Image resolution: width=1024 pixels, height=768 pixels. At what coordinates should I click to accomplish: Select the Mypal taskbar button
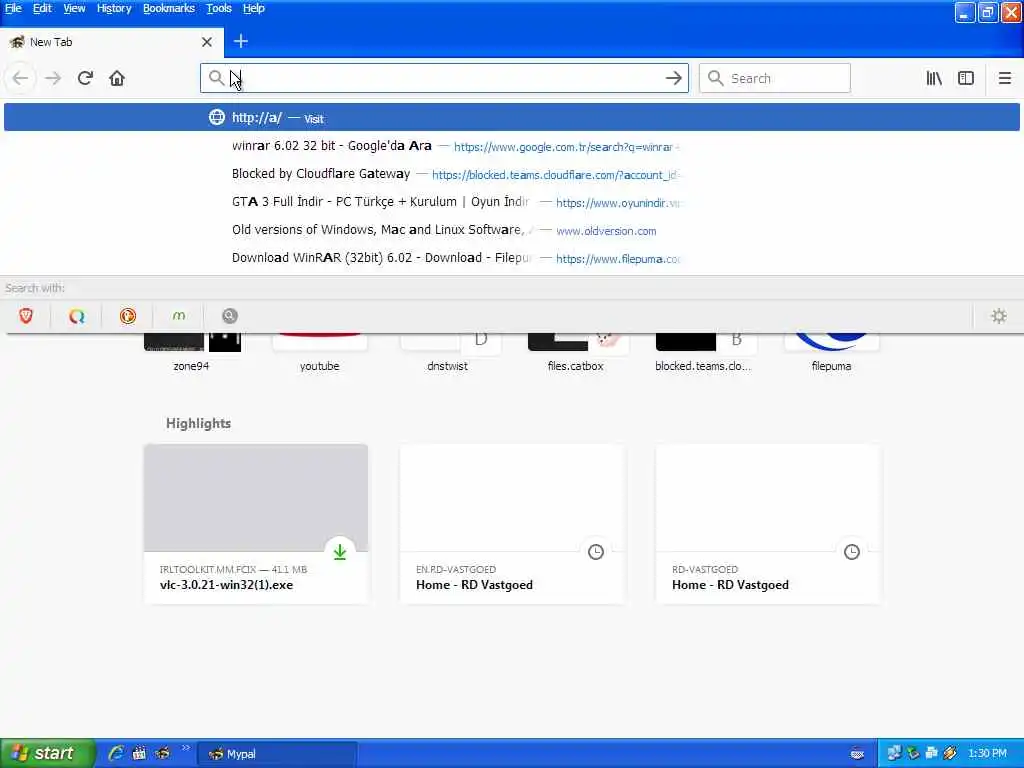pyautogui.click(x=277, y=754)
